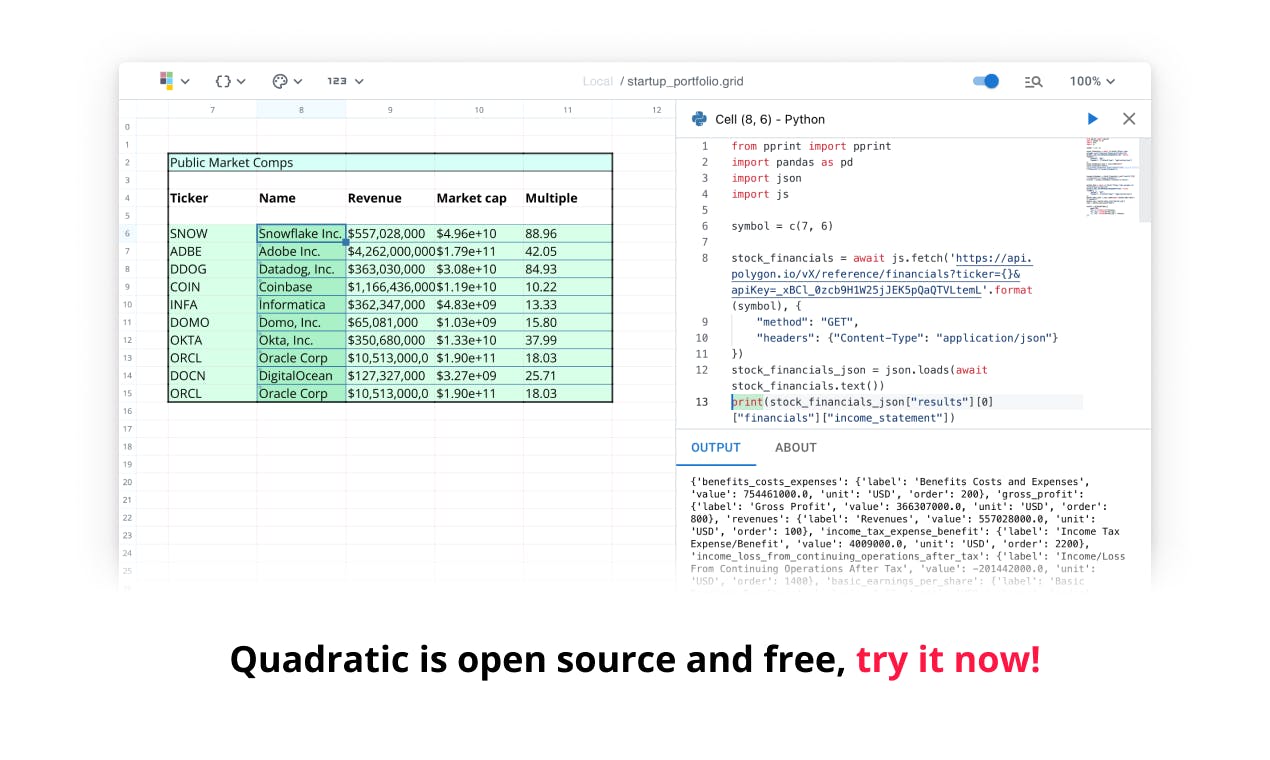This screenshot has width=1270, height=760.
Task: Open the code cell braces menu
Action: pos(230,81)
